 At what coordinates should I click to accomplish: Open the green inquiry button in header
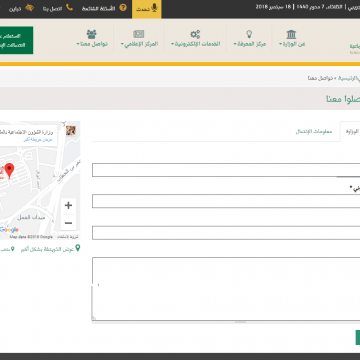click(x=16, y=40)
